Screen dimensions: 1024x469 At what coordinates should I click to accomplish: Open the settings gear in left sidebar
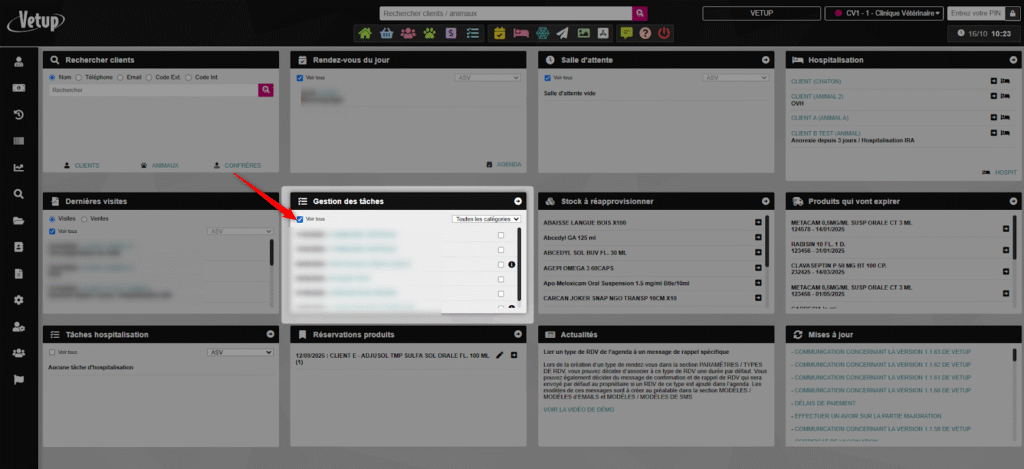point(18,300)
